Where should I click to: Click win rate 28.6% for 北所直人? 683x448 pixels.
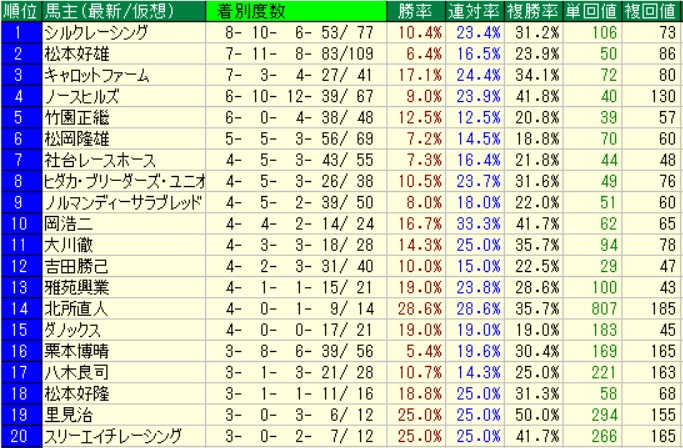[420, 309]
